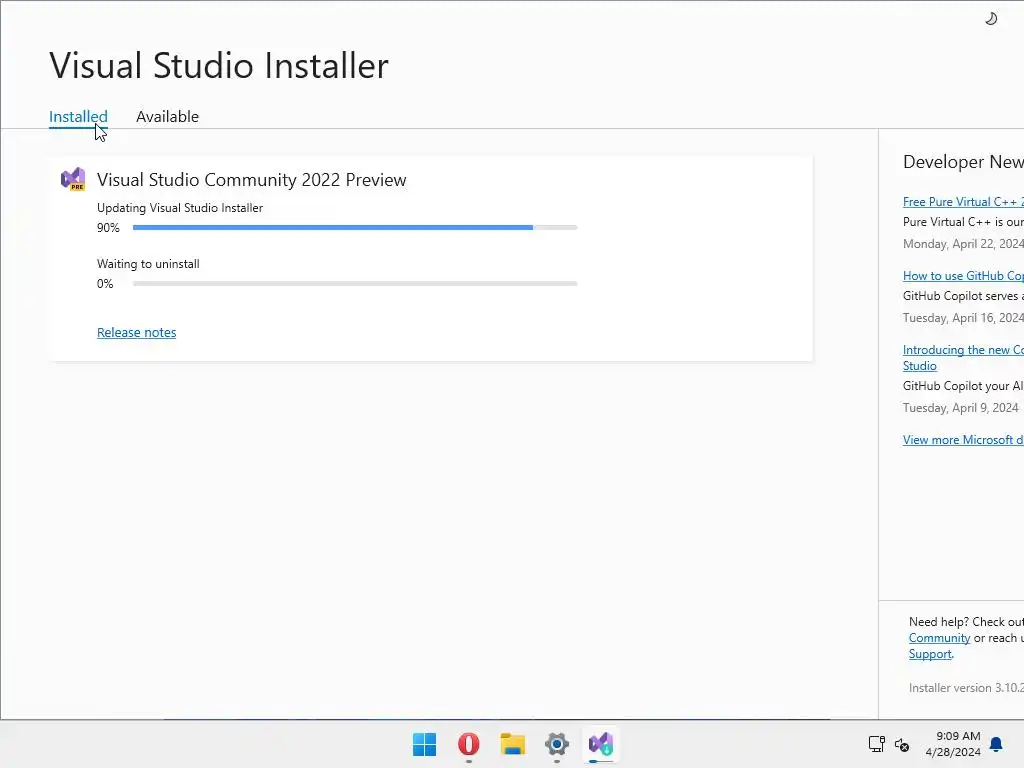1024x768 pixels.
Task: Open notifications bell icon
Action: [x=996, y=744]
